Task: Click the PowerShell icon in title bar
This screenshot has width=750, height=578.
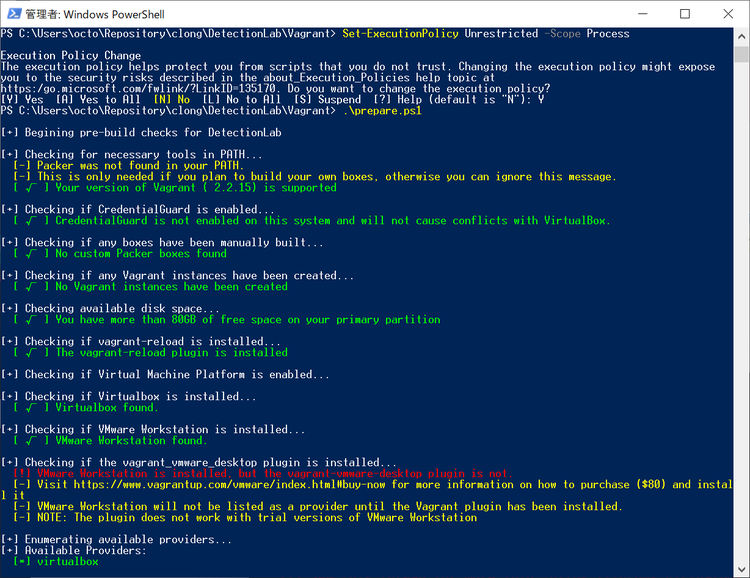Action: click(x=14, y=14)
